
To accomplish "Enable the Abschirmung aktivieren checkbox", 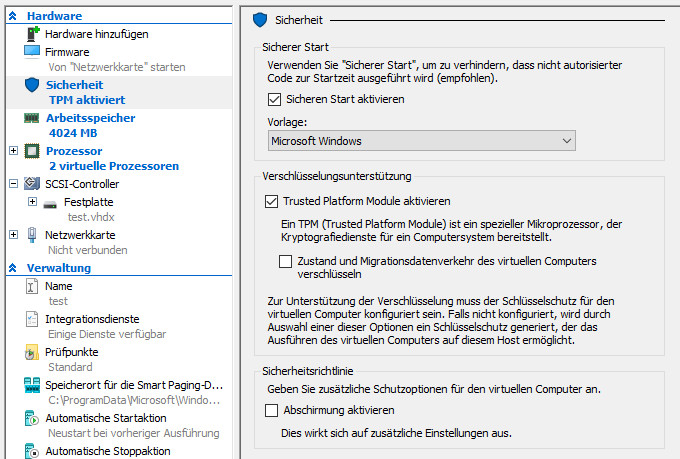I will click(x=271, y=410).
